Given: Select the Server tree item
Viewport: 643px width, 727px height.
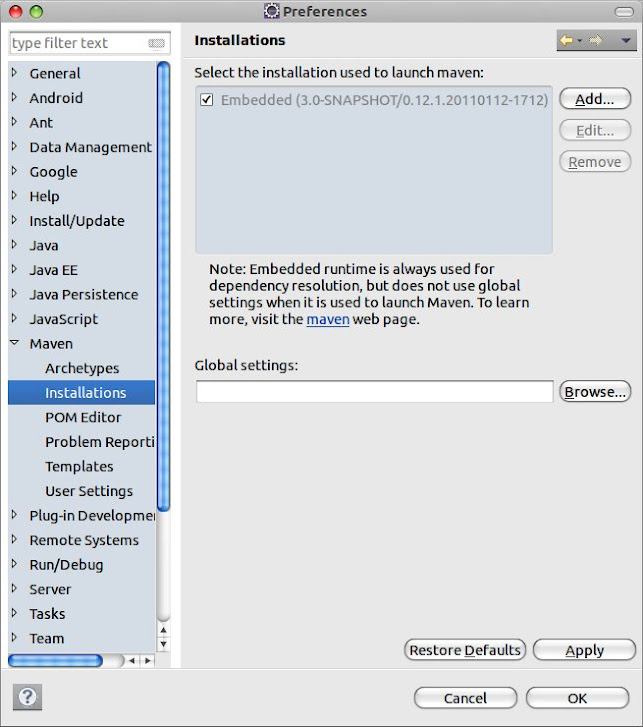Looking at the screenshot, I should (x=50, y=589).
